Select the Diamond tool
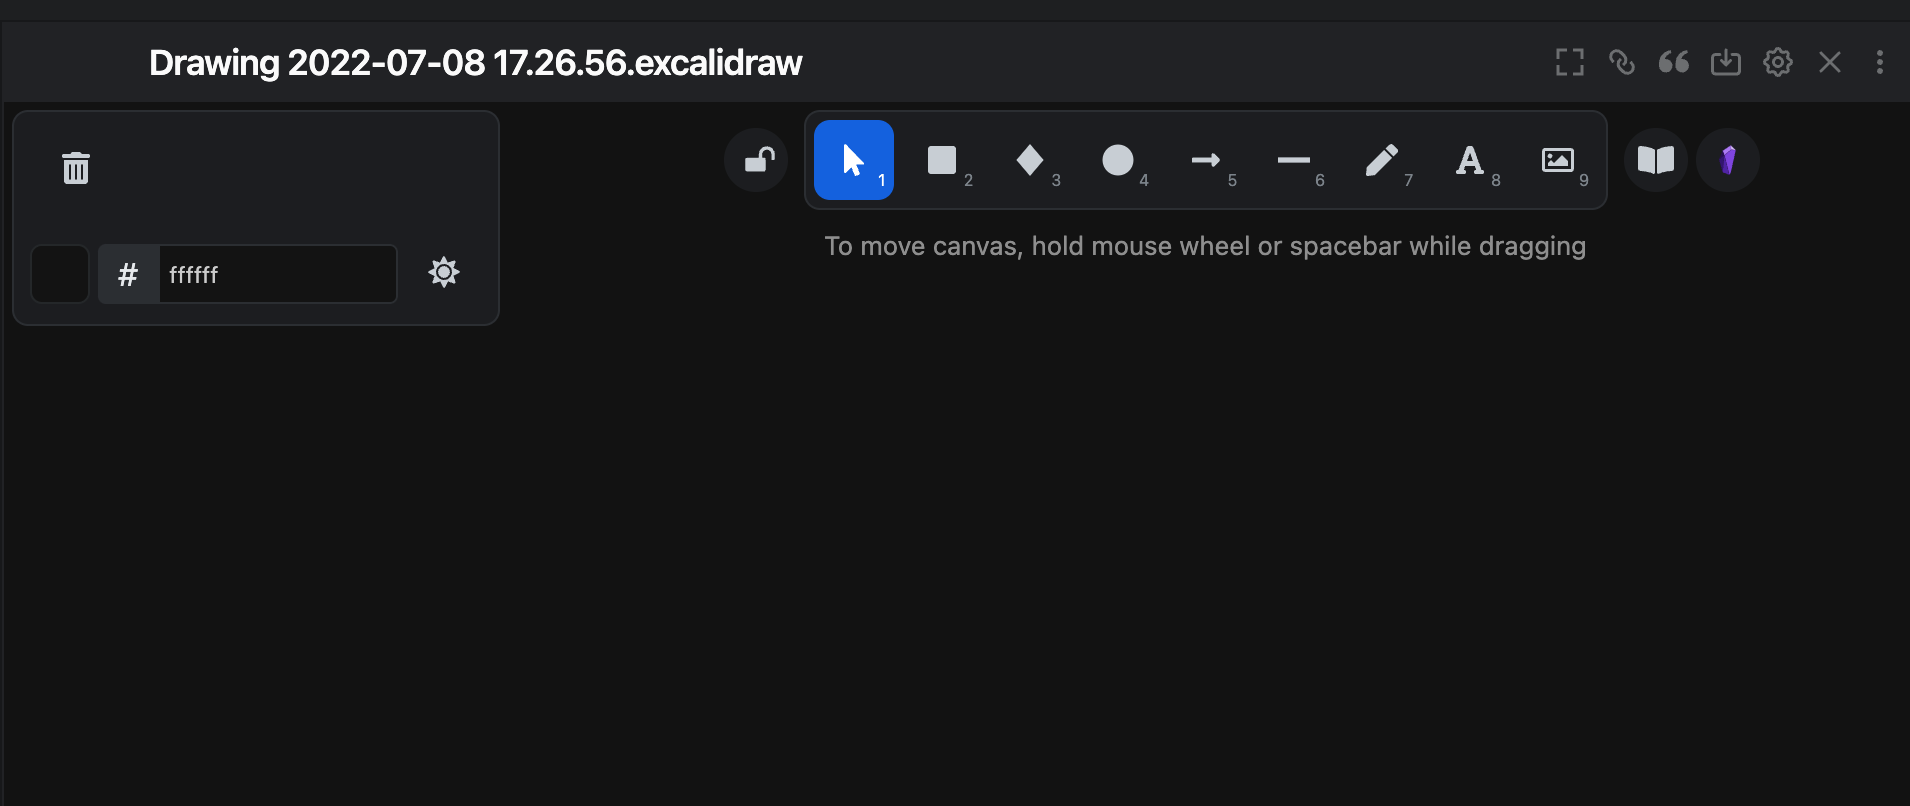The image size is (1910, 806). (1028, 160)
